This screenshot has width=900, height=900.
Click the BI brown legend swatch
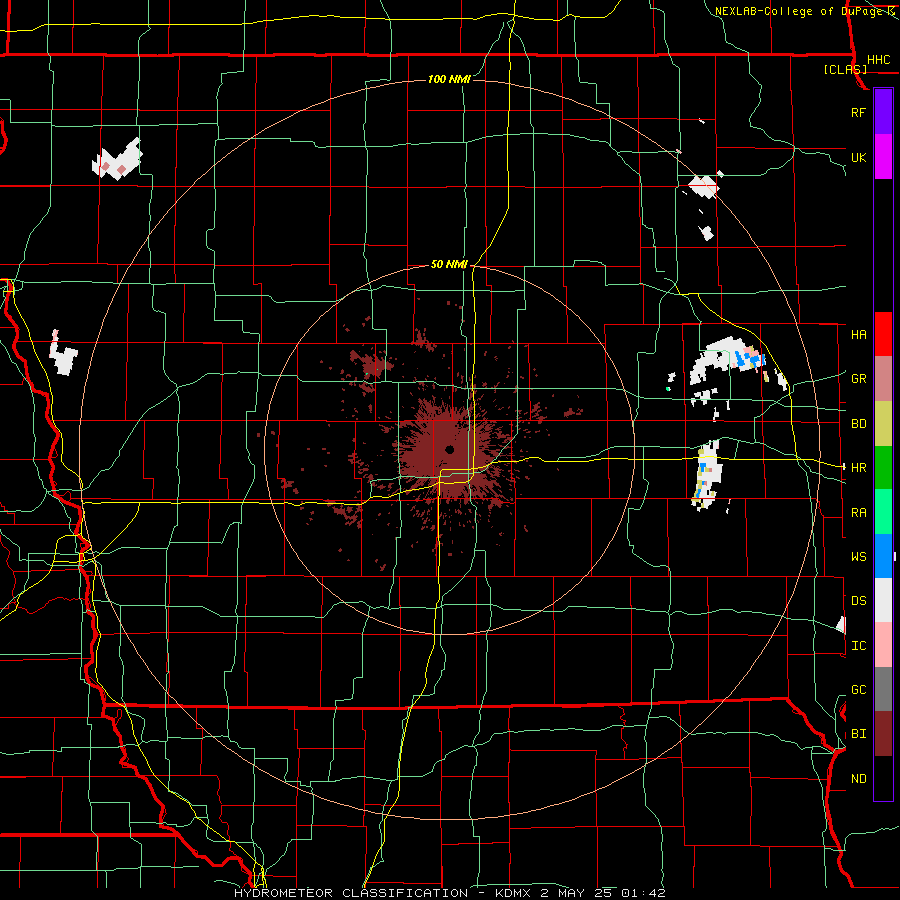883,734
